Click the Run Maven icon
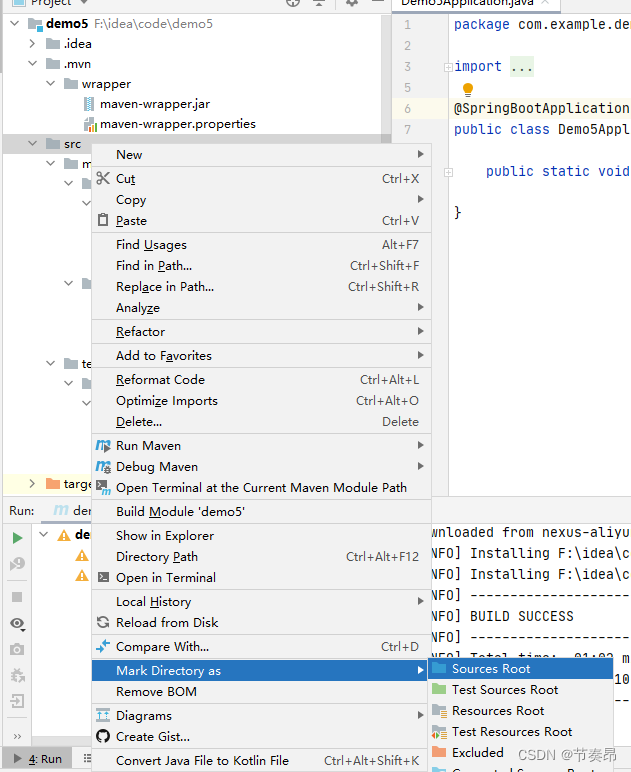Image resolution: width=631 pixels, height=772 pixels. 103,446
